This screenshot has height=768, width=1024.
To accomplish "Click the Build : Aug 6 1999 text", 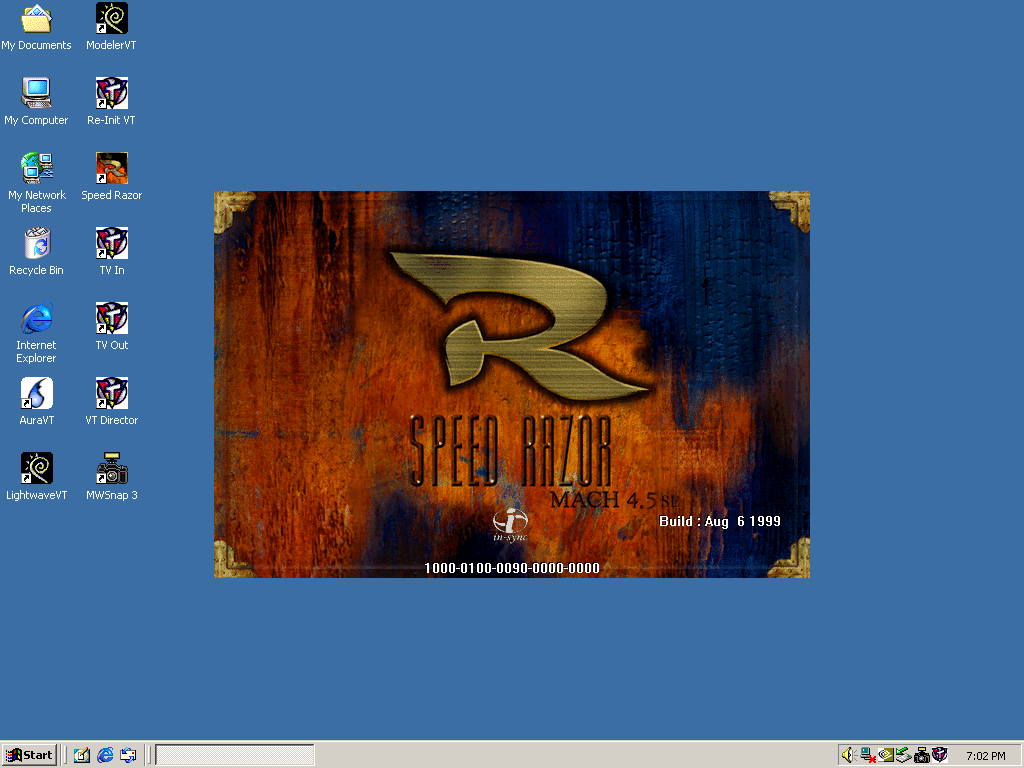I will tap(720, 521).
